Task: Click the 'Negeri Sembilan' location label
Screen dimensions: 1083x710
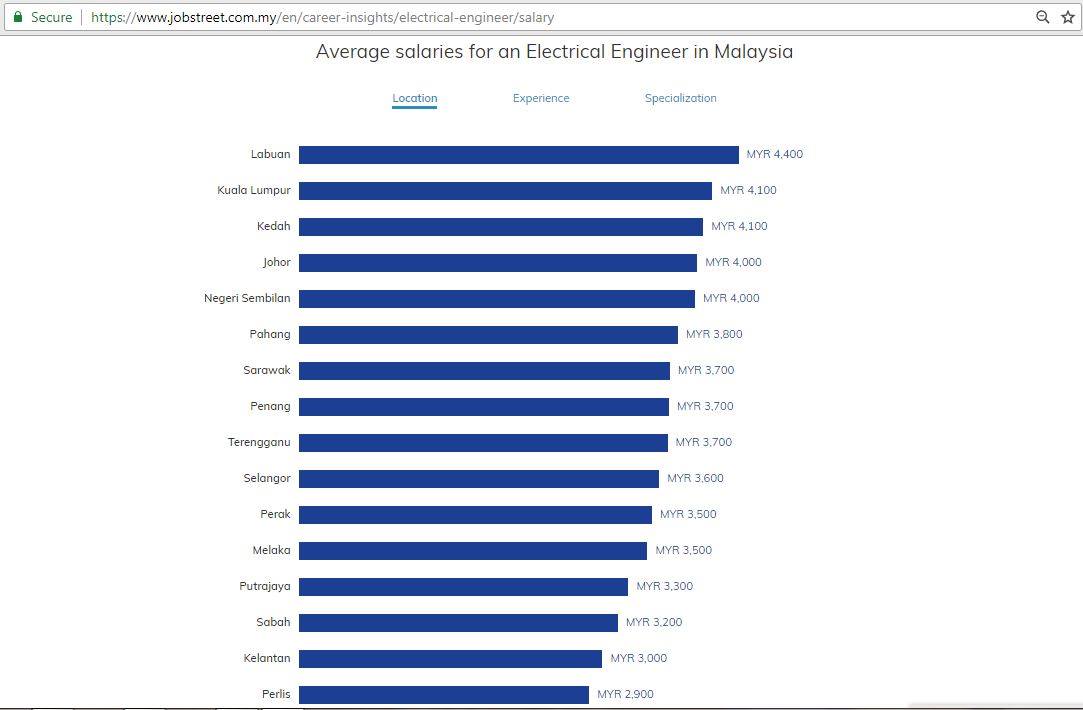Action: click(x=247, y=298)
